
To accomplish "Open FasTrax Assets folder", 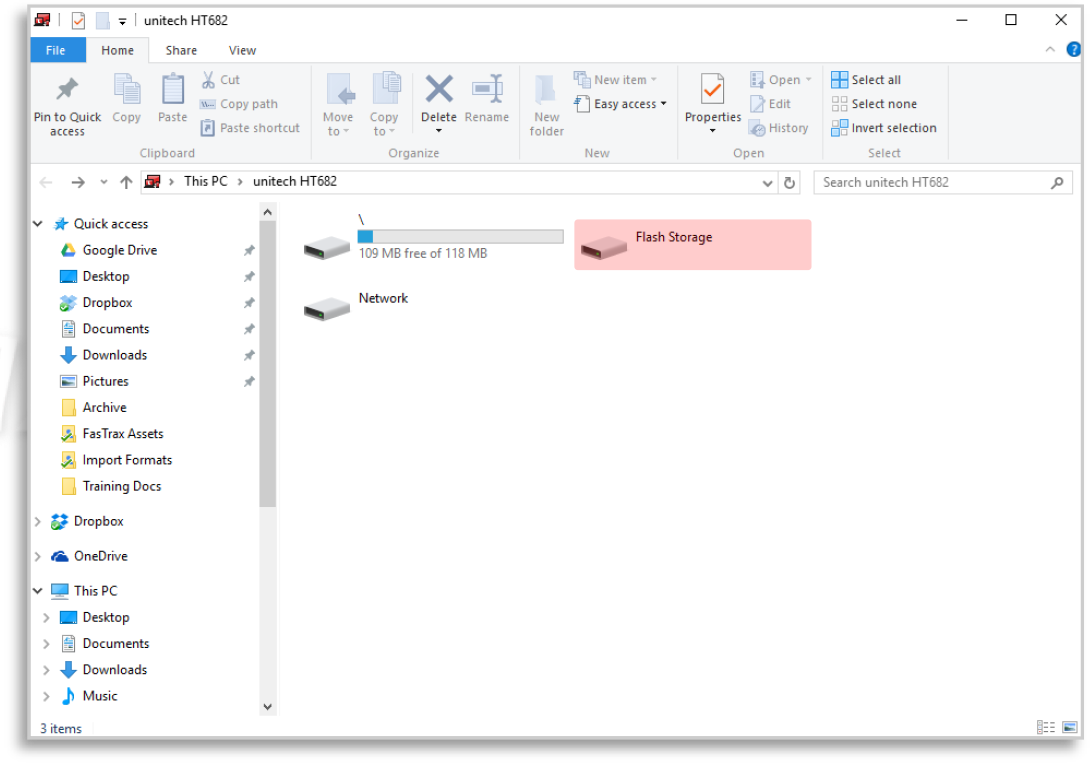I will (x=122, y=434).
